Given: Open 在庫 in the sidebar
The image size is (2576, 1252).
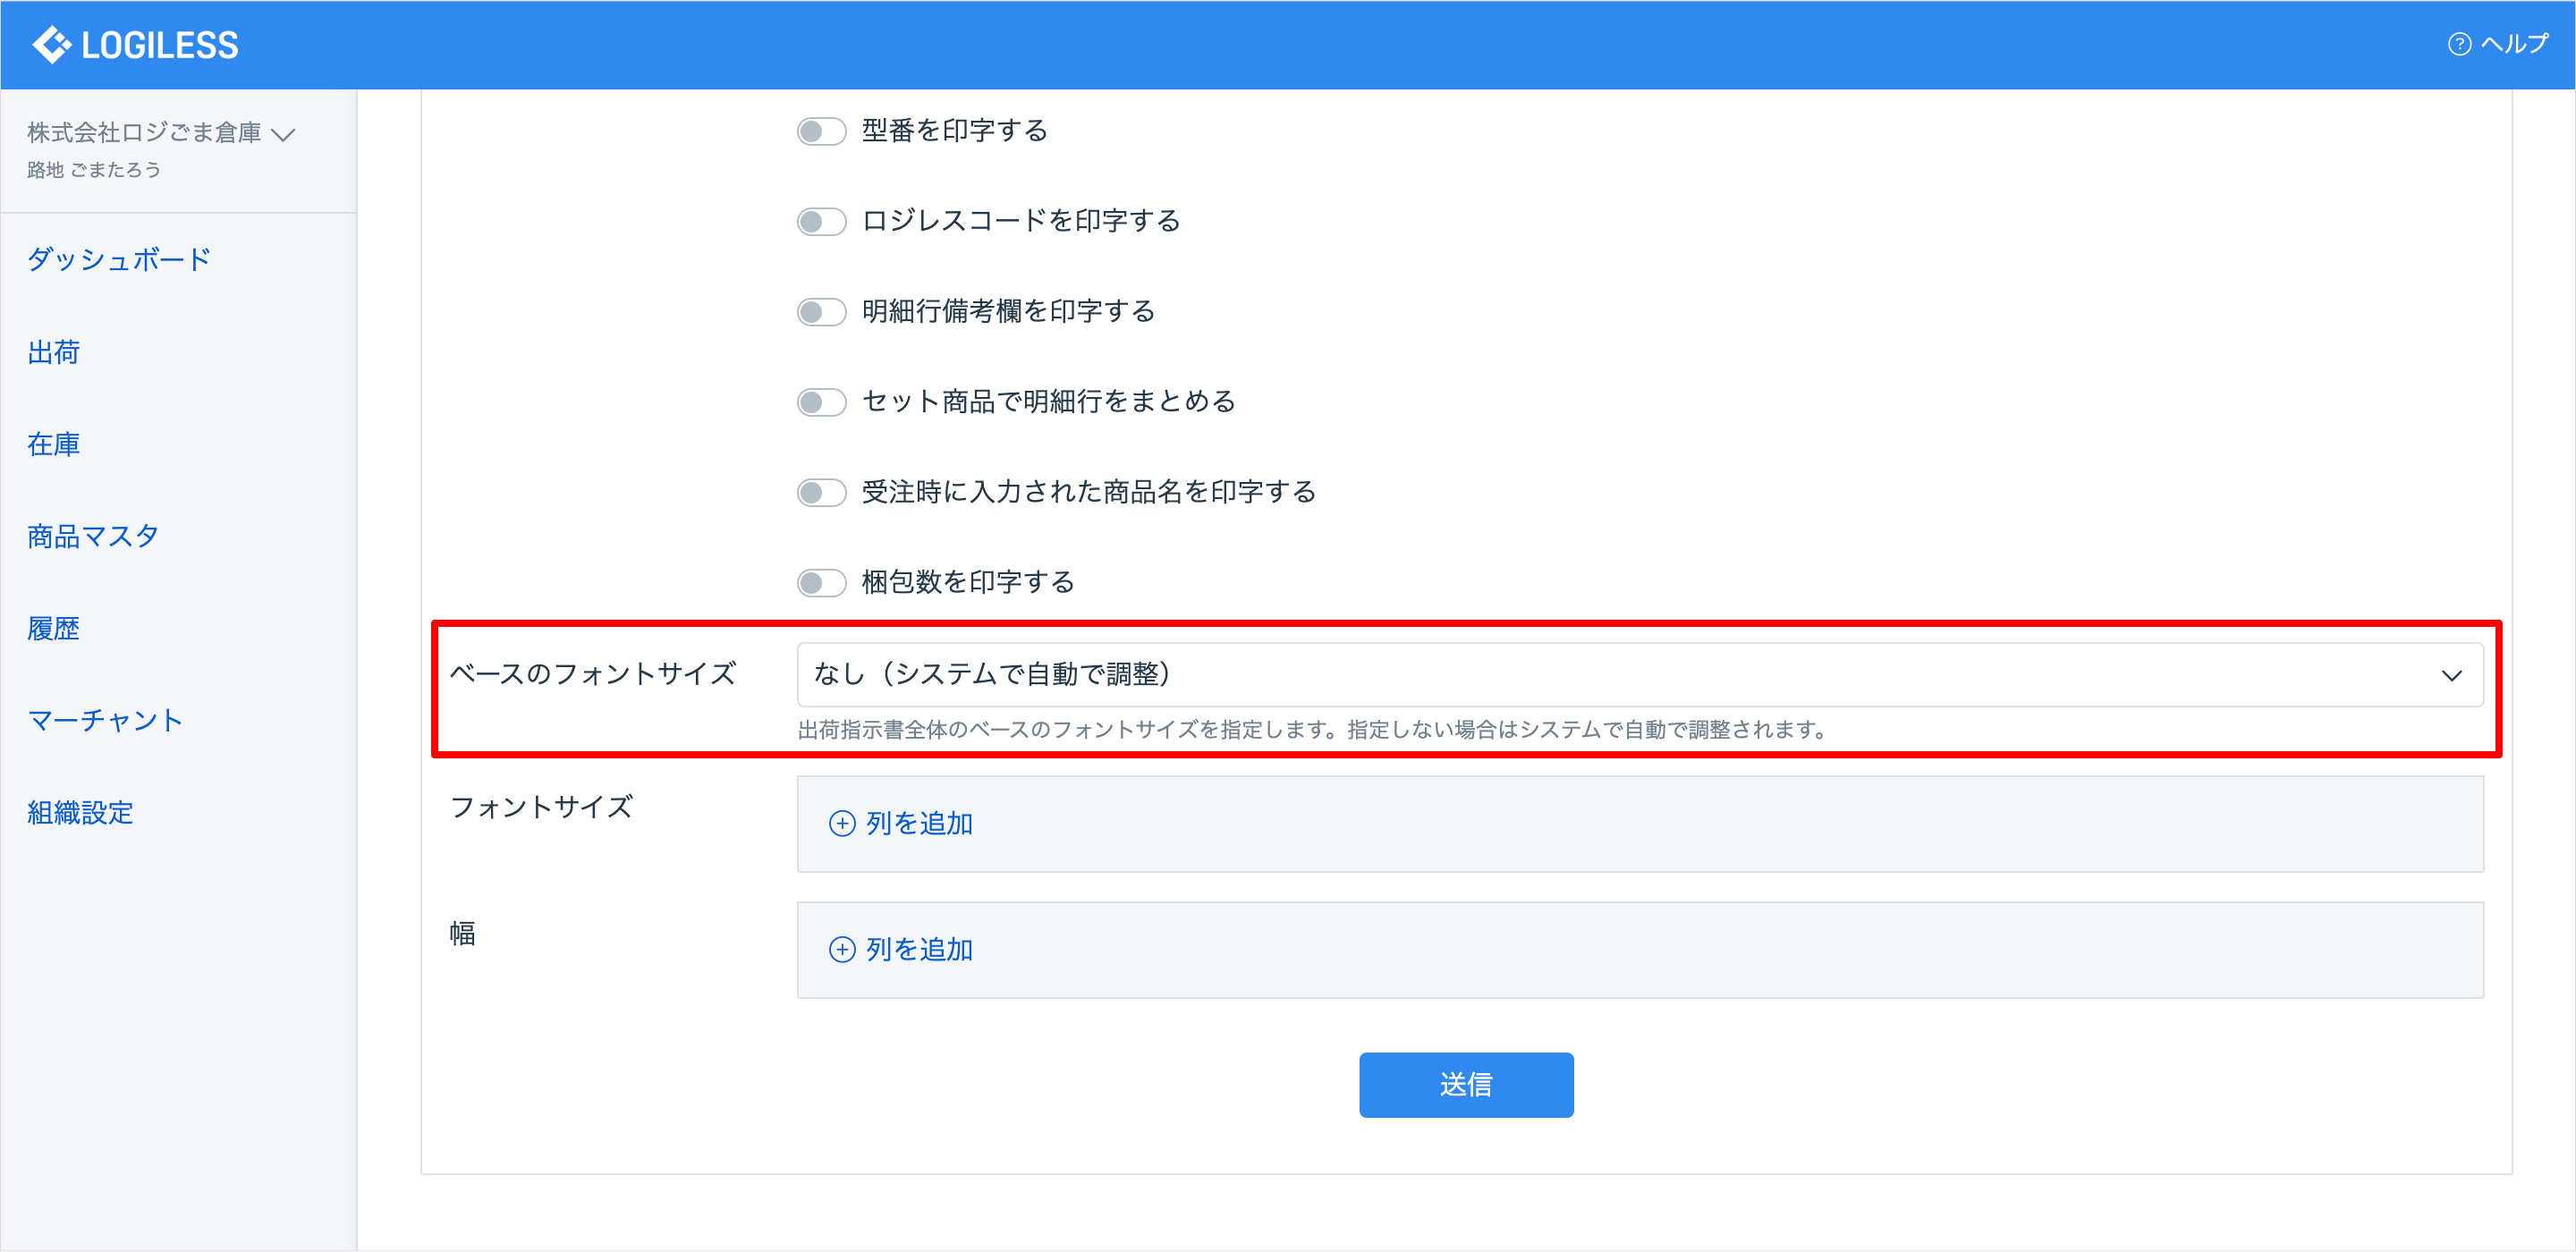Looking at the screenshot, I should [x=53, y=444].
